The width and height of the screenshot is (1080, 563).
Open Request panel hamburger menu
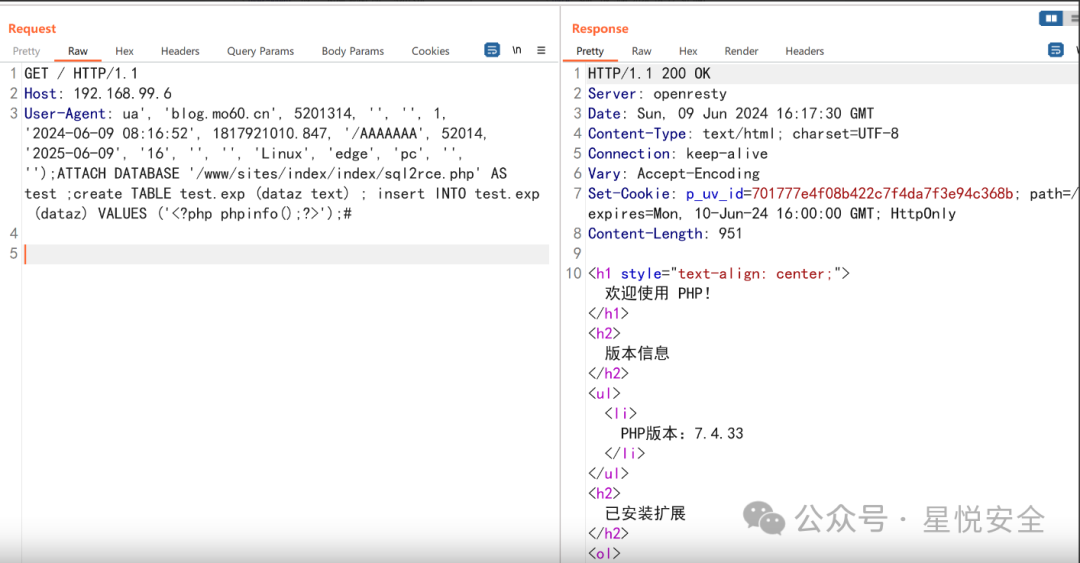(541, 50)
